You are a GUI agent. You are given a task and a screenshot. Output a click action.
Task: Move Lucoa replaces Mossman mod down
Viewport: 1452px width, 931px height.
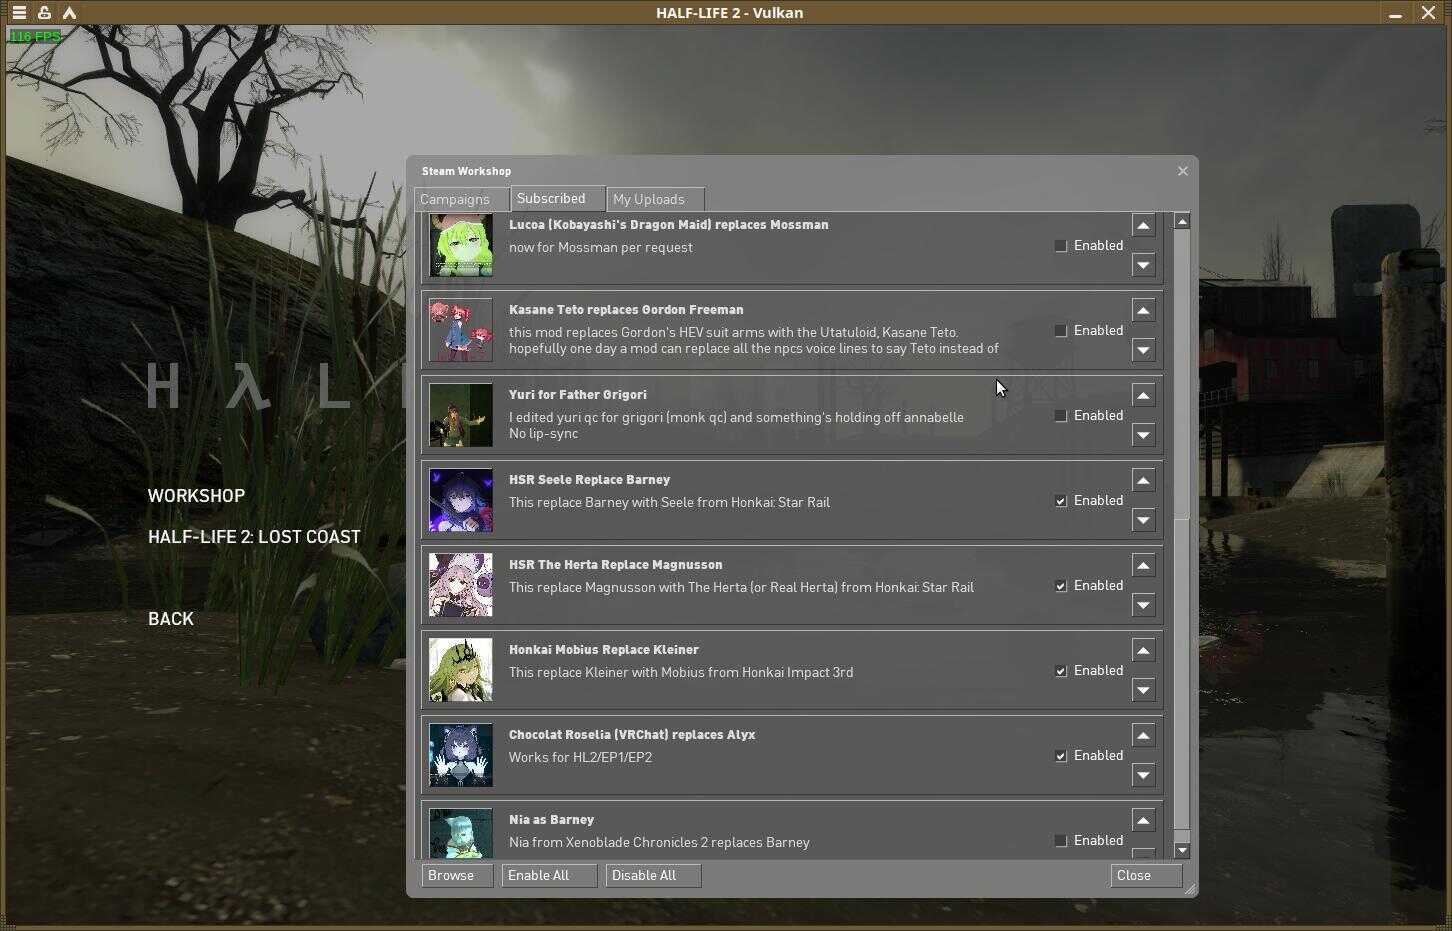[1143, 265]
